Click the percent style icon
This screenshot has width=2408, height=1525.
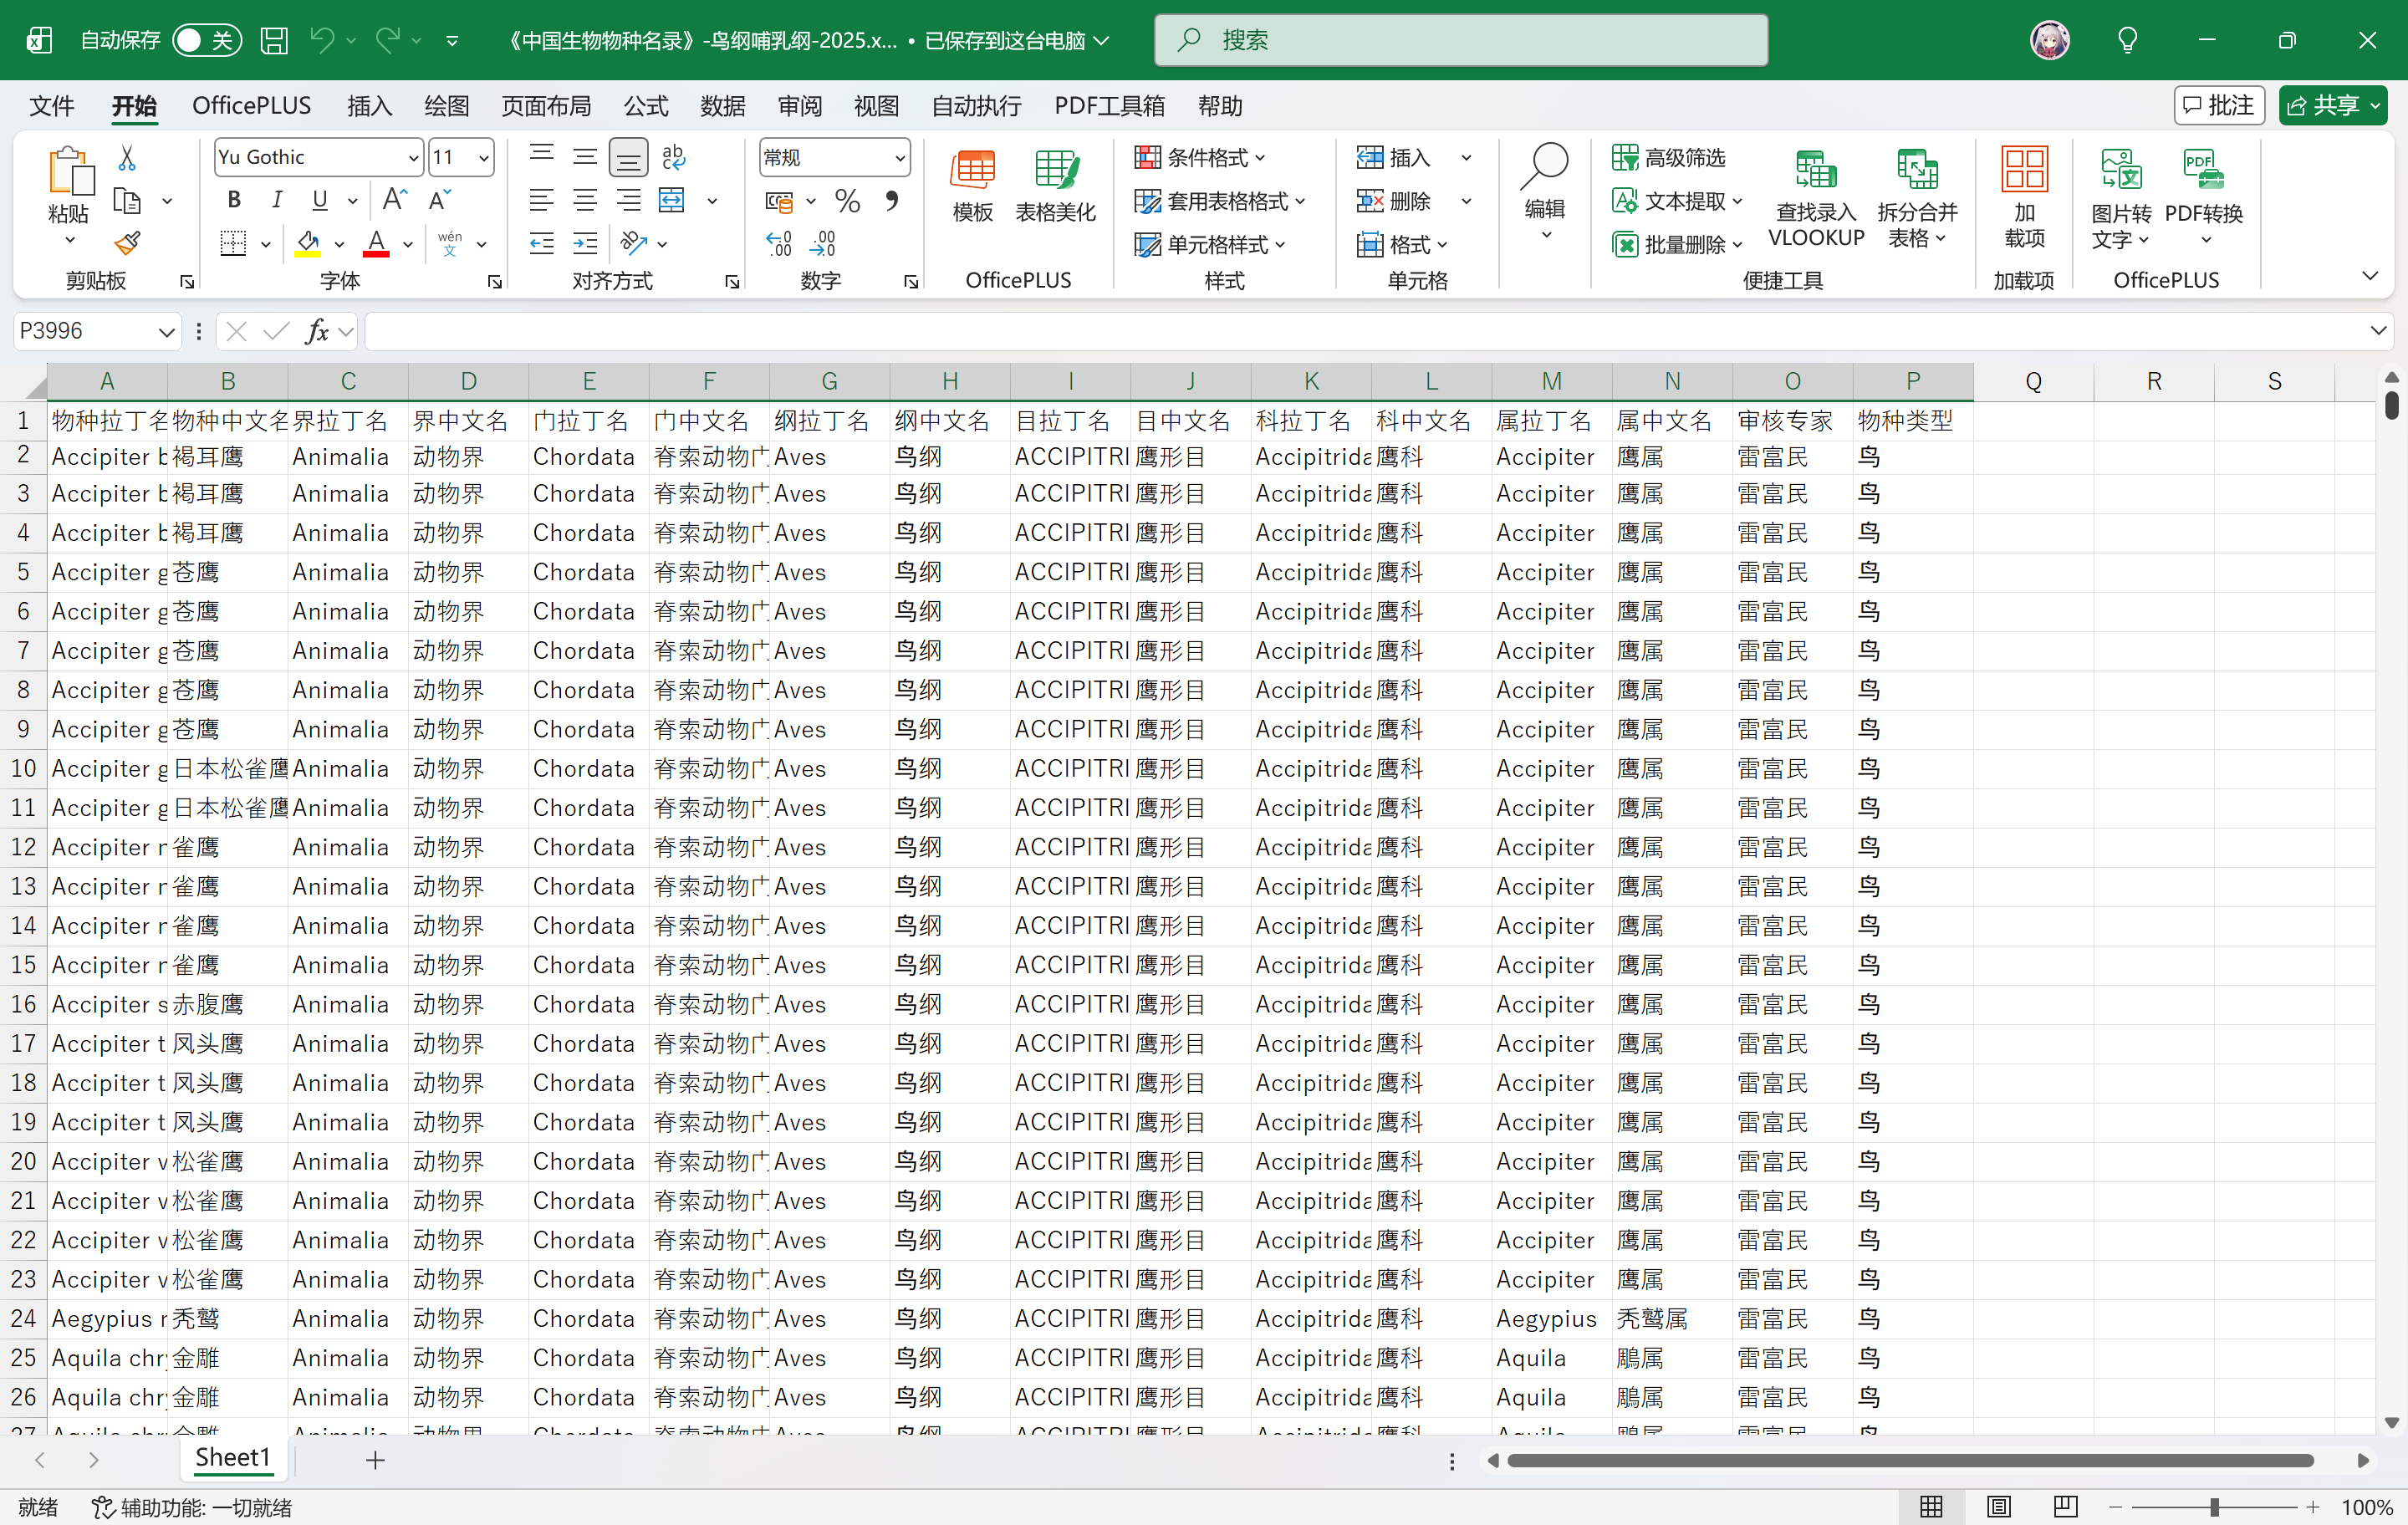point(848,201)
